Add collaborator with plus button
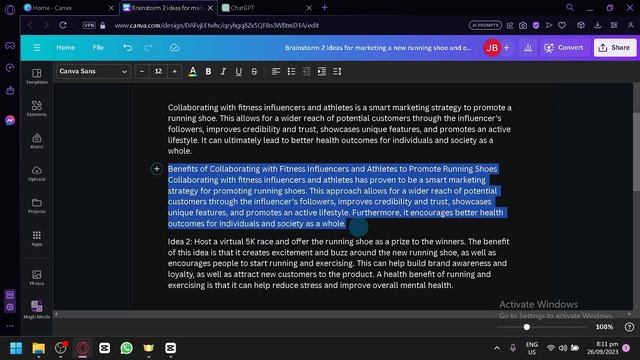Viewport: 640px width, 360px height. click(507, 48)
